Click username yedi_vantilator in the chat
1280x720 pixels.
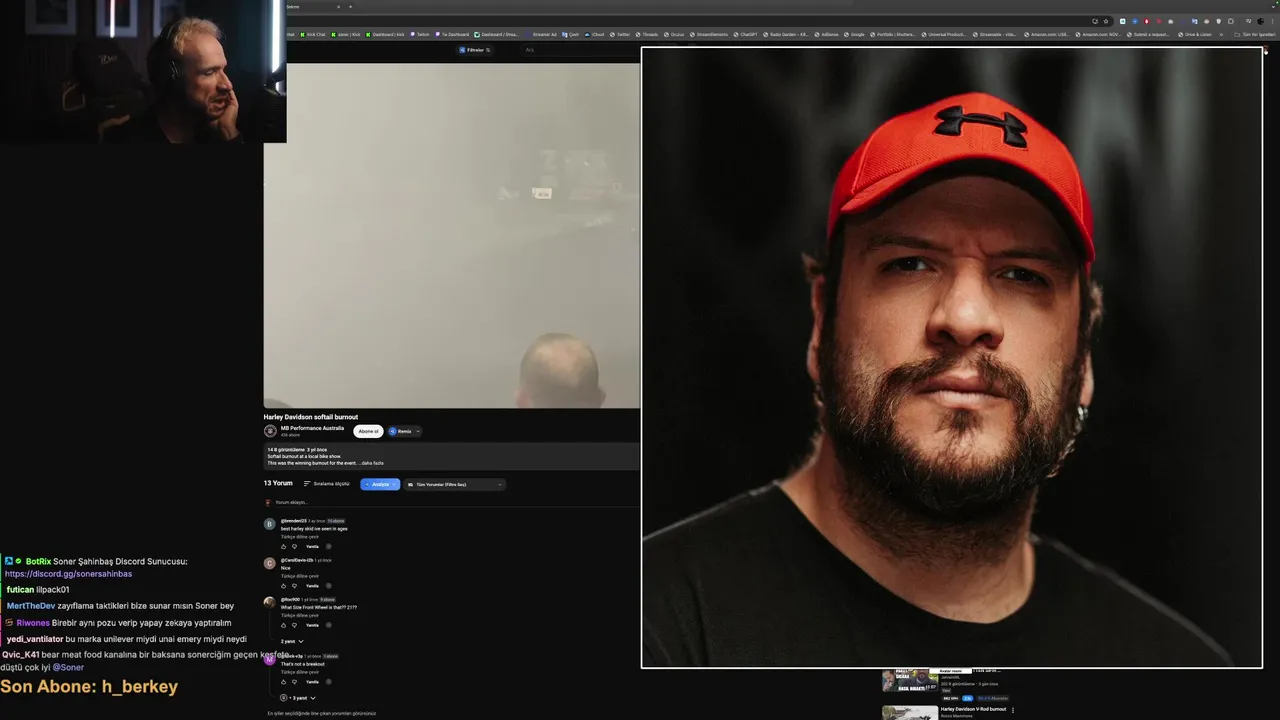click(35, 639)
